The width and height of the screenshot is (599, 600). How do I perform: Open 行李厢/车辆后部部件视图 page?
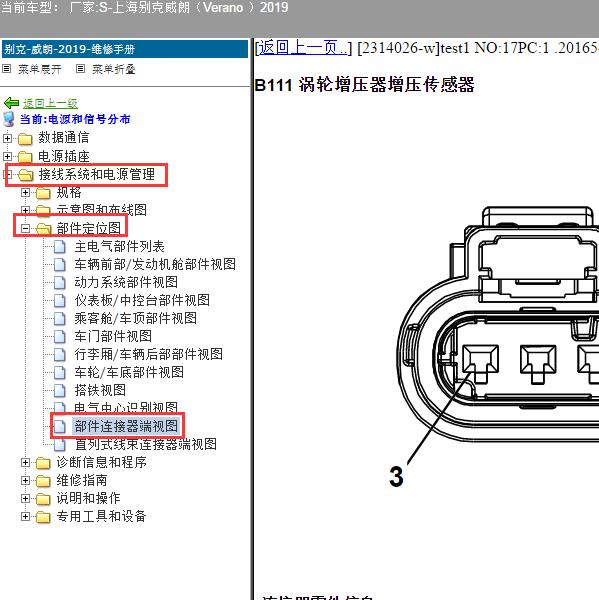coord(149,355)
